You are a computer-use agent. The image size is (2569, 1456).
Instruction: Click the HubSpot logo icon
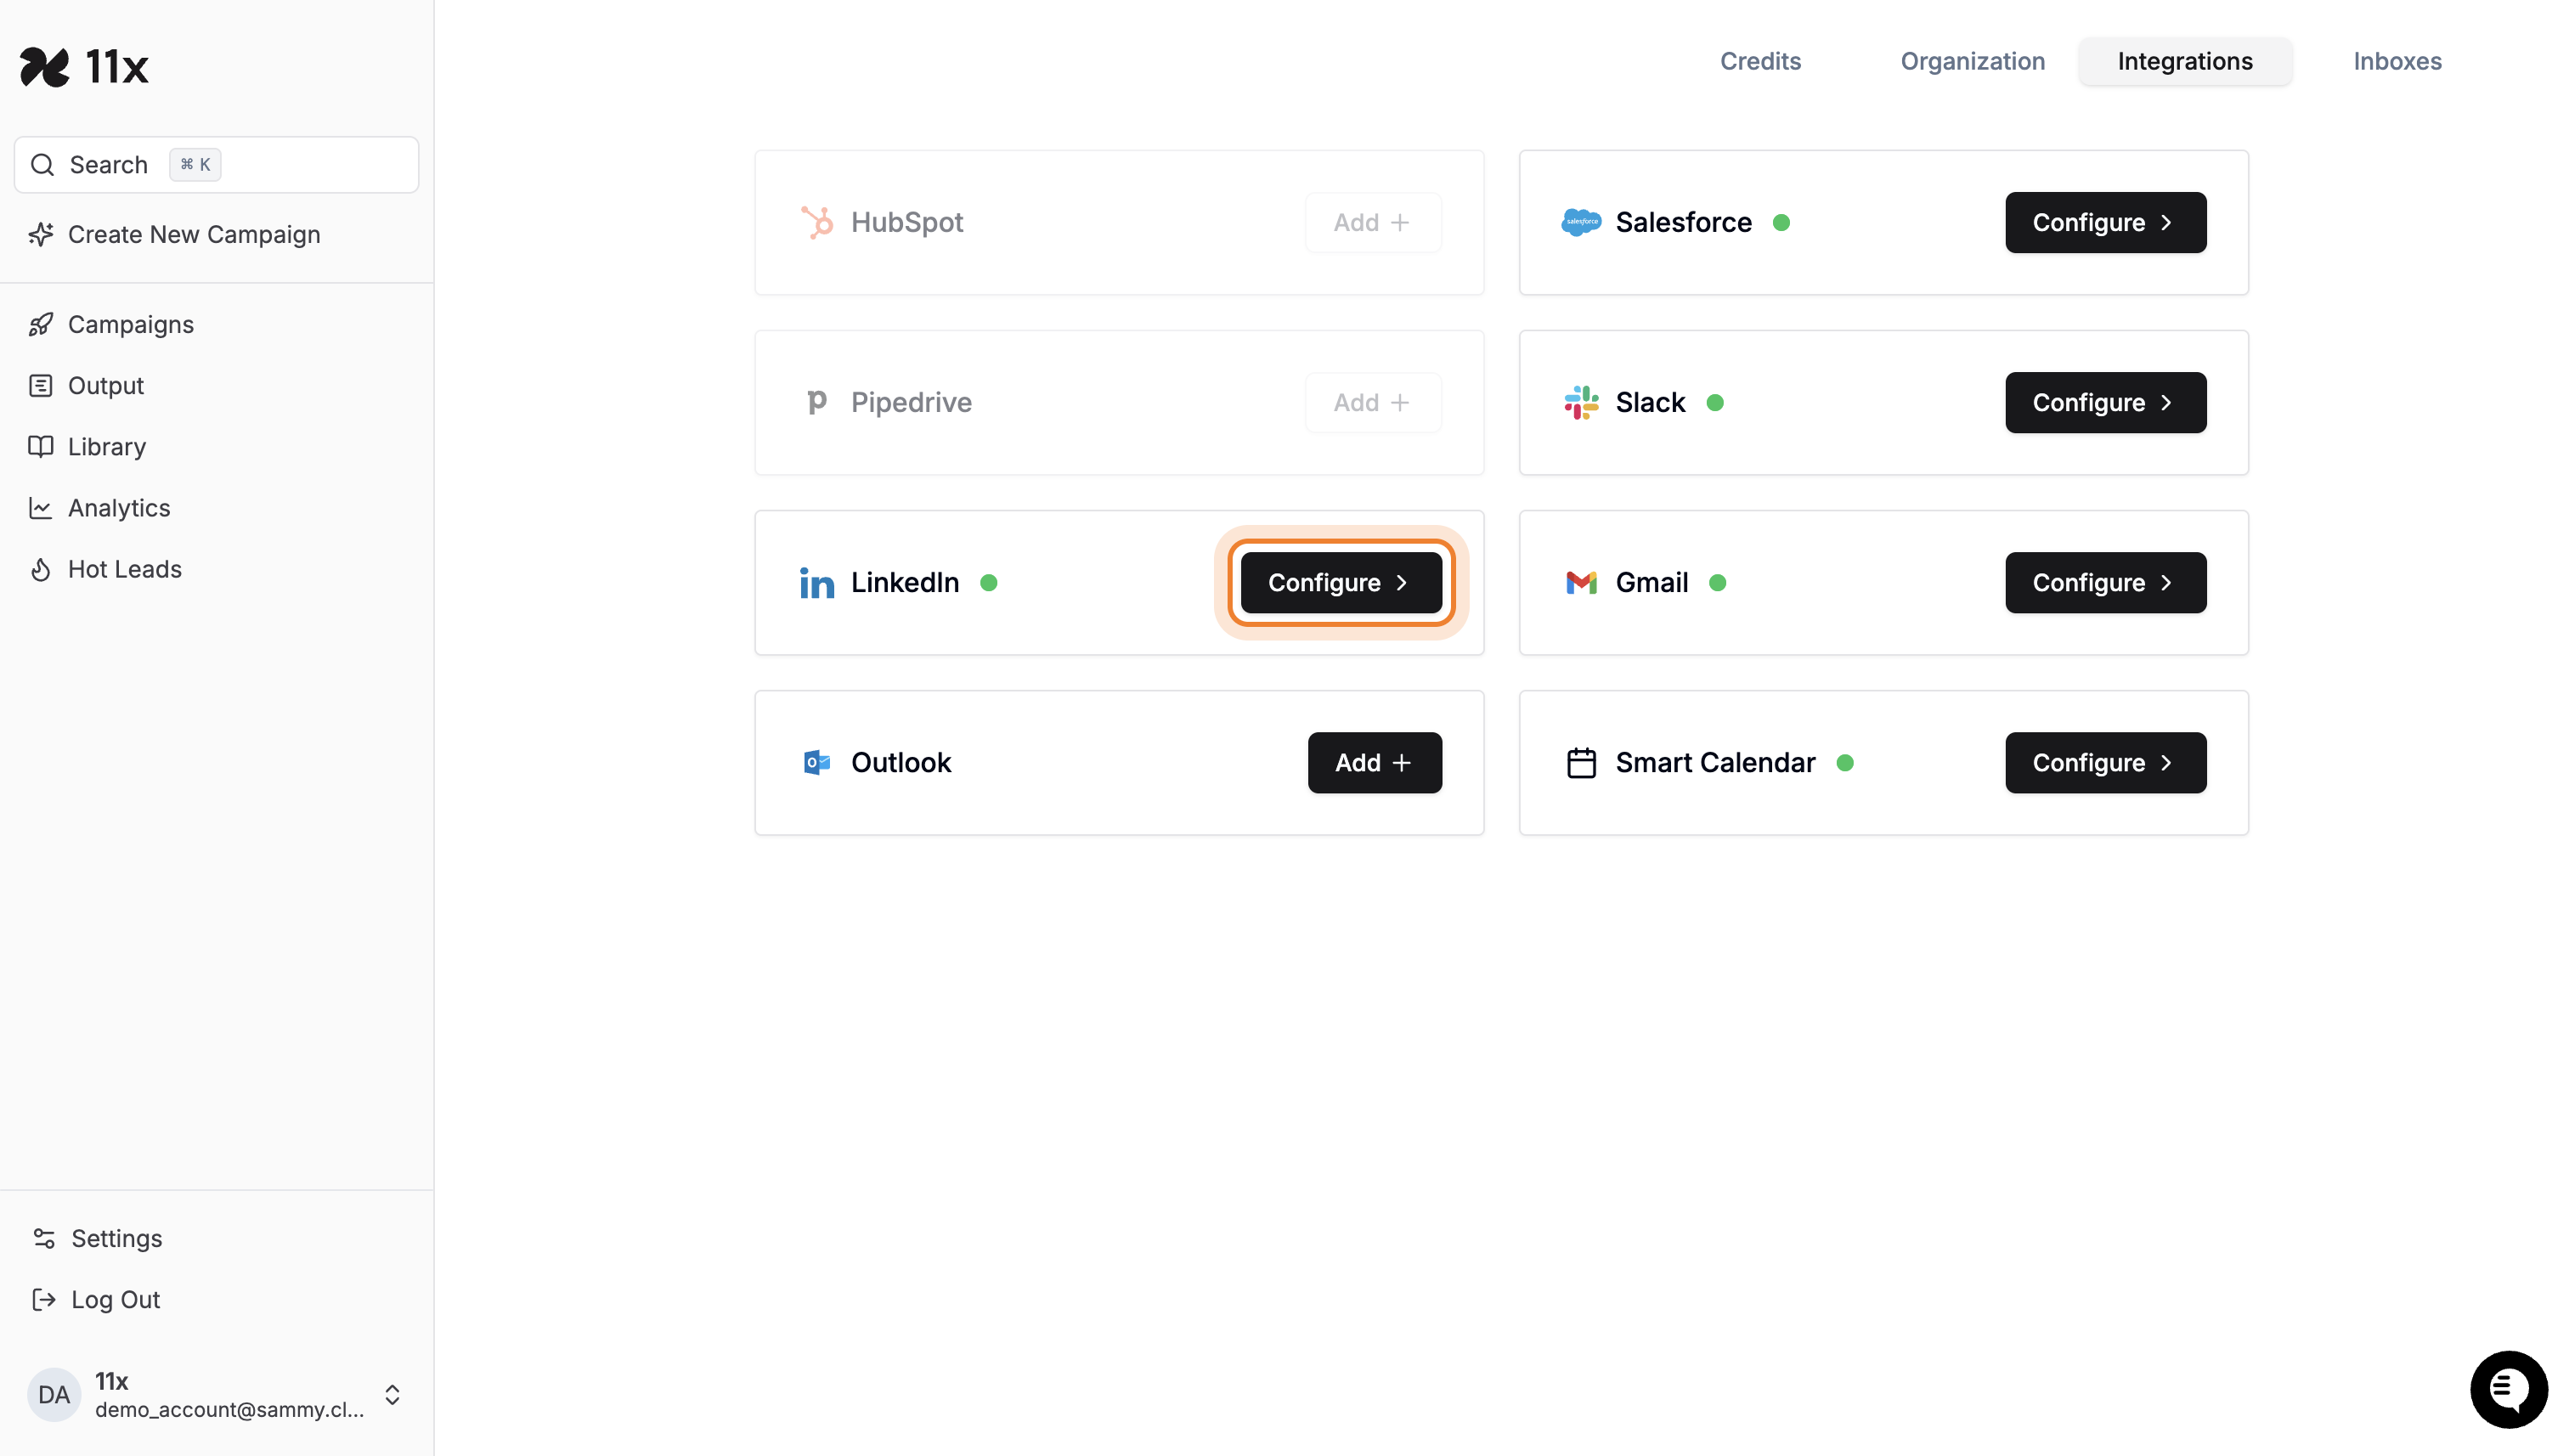(x=816, y=222)
